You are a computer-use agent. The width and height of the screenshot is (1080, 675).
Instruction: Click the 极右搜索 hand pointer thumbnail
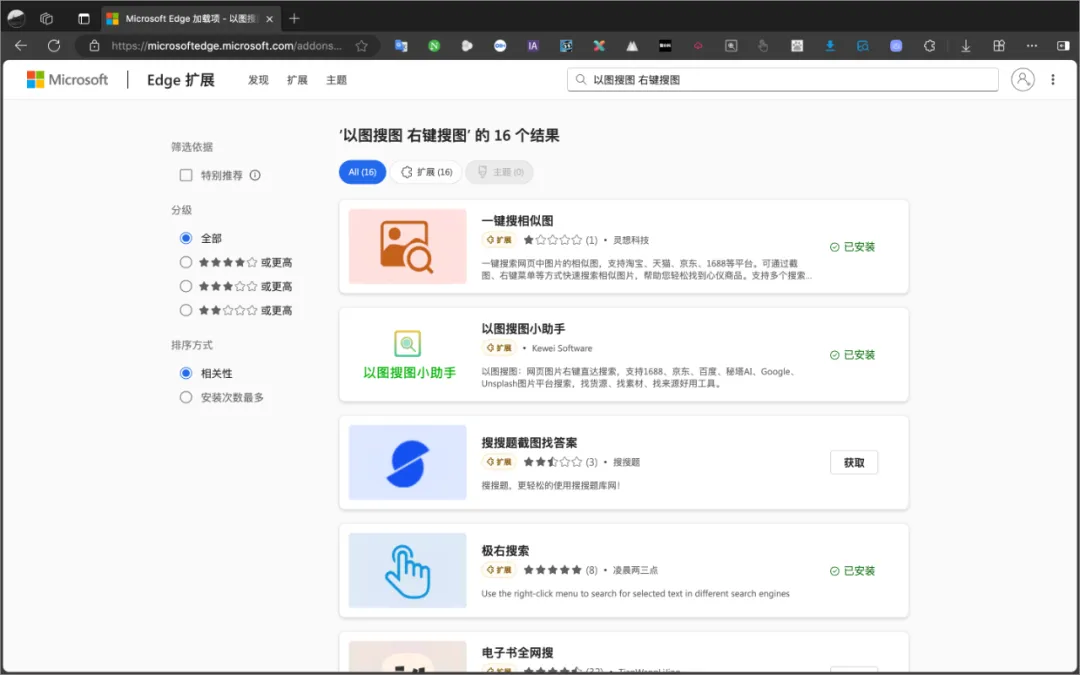(x=407, y=570)
